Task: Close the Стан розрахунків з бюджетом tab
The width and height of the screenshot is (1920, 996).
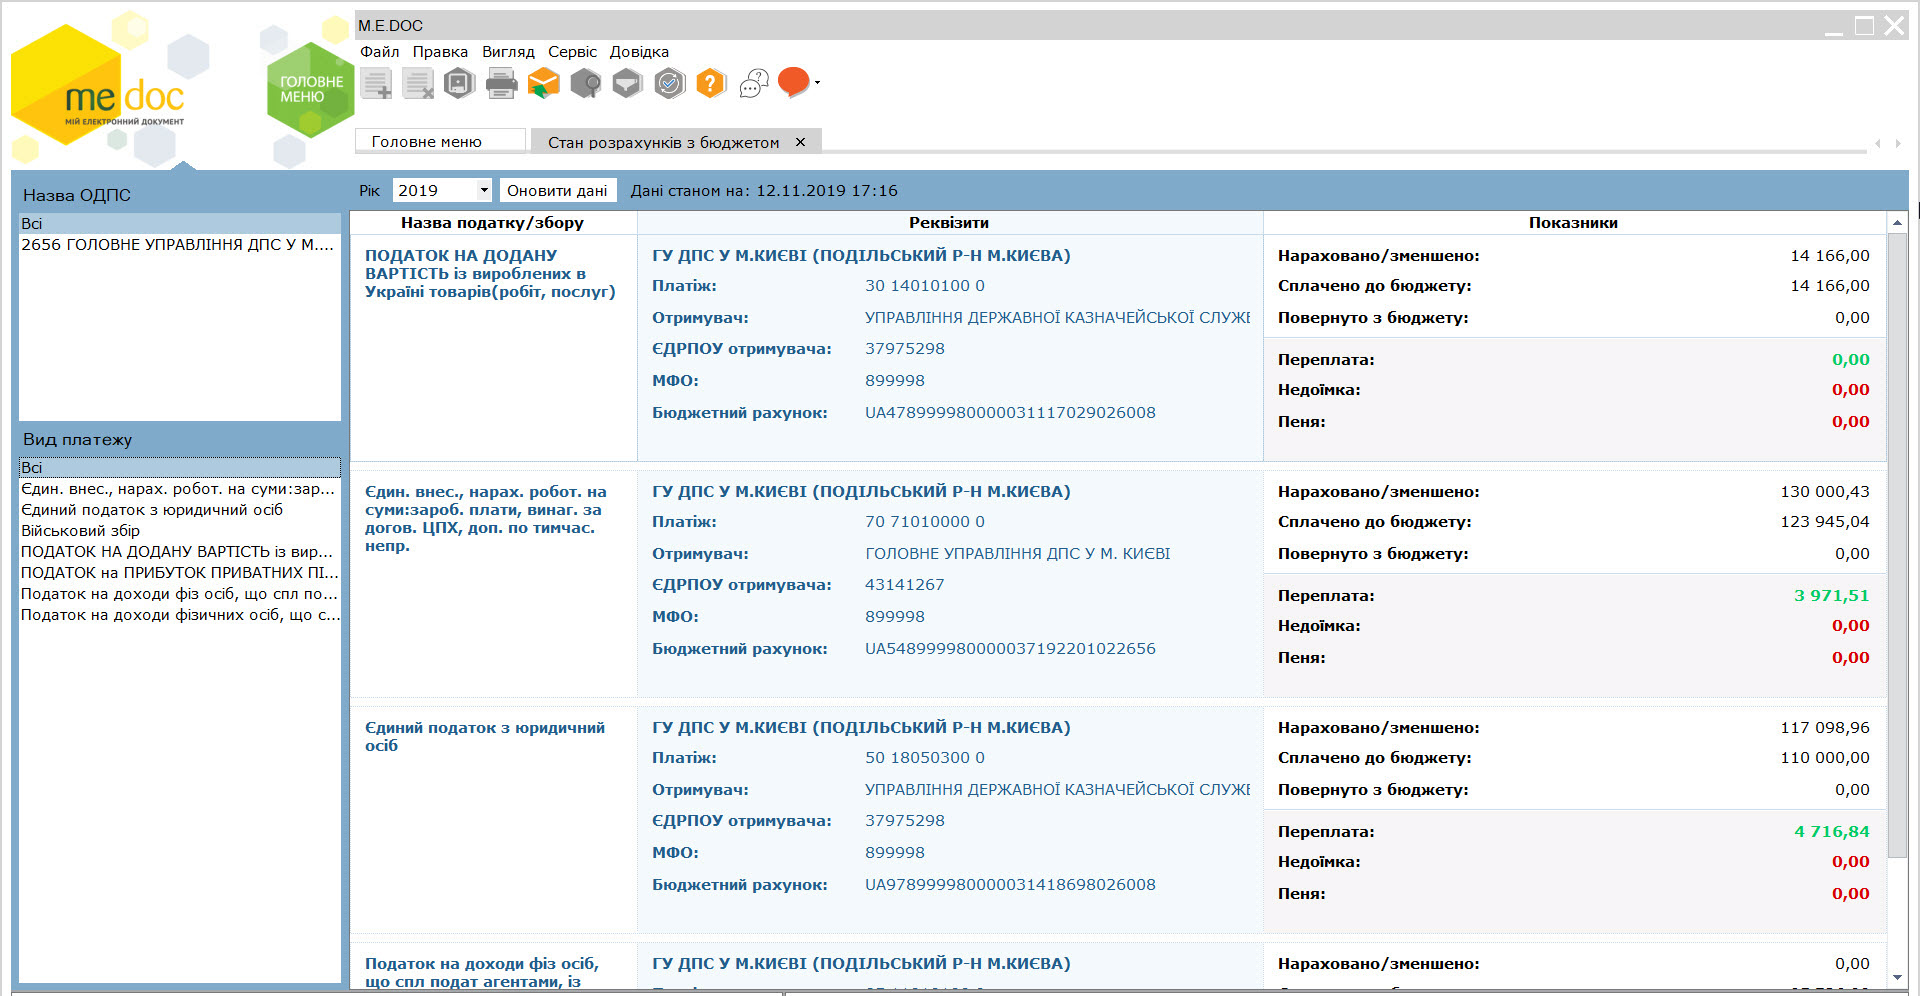Action: (800, 142)
